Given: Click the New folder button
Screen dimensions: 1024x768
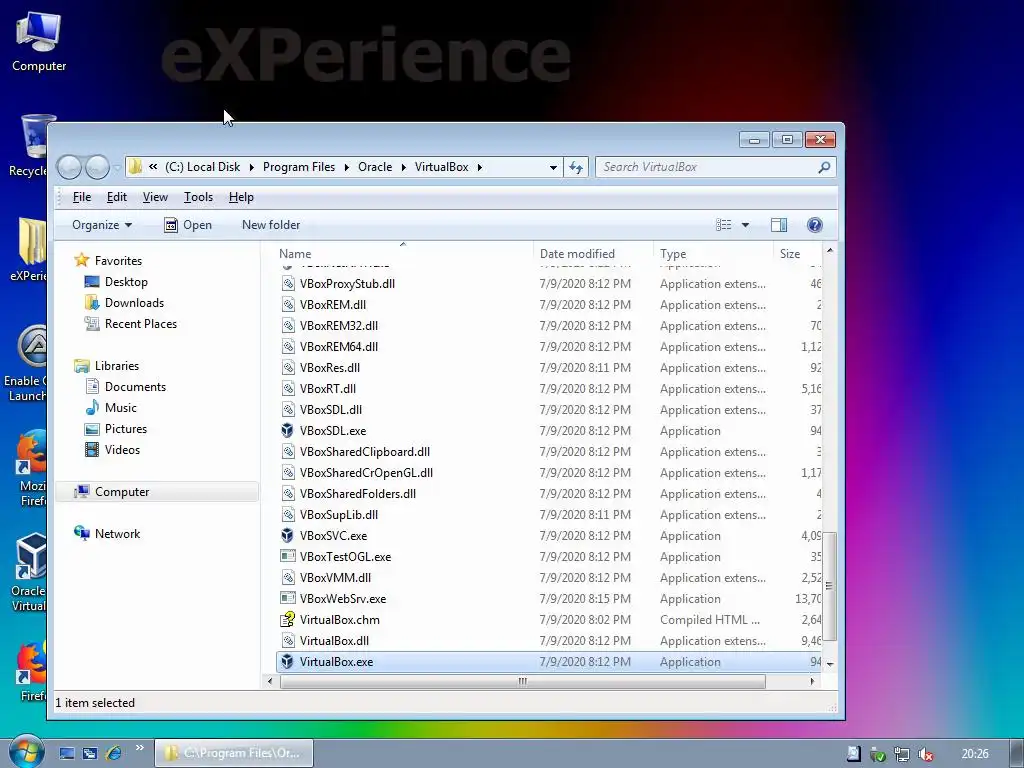Looking at the screenshot, I should [x=271, y=225].
